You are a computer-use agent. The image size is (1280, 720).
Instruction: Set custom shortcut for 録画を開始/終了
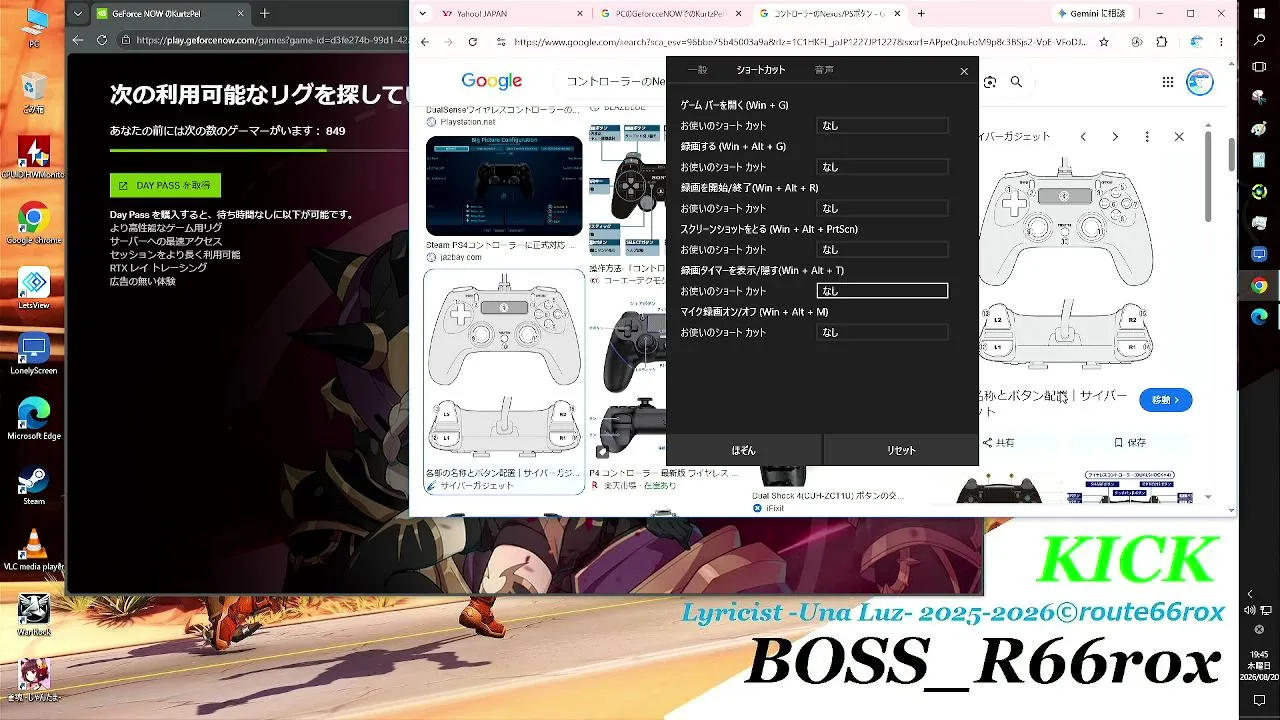(x=882, y=208)
